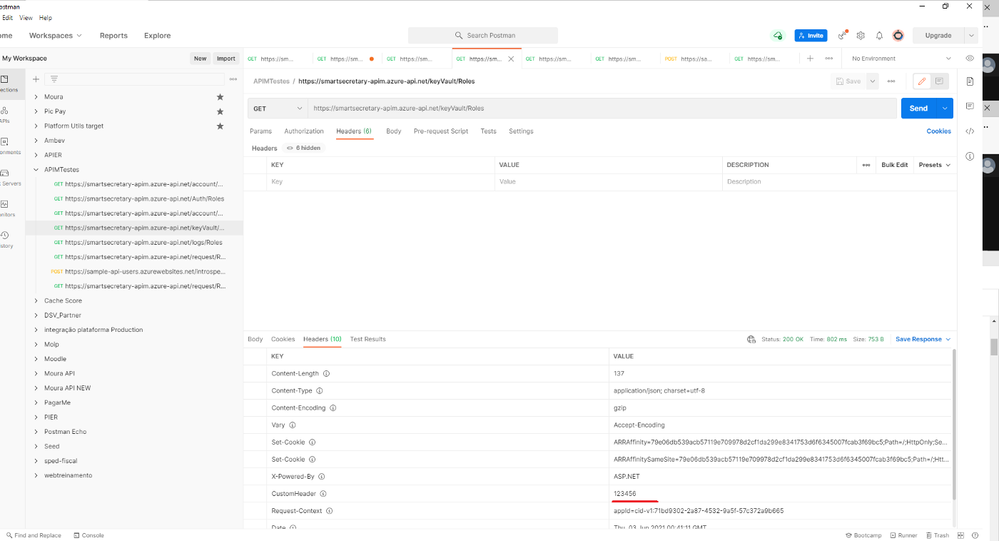This screenshot has width=999, height=541.
Task: Open the proxy capture satellite icon
Action: 843,36
